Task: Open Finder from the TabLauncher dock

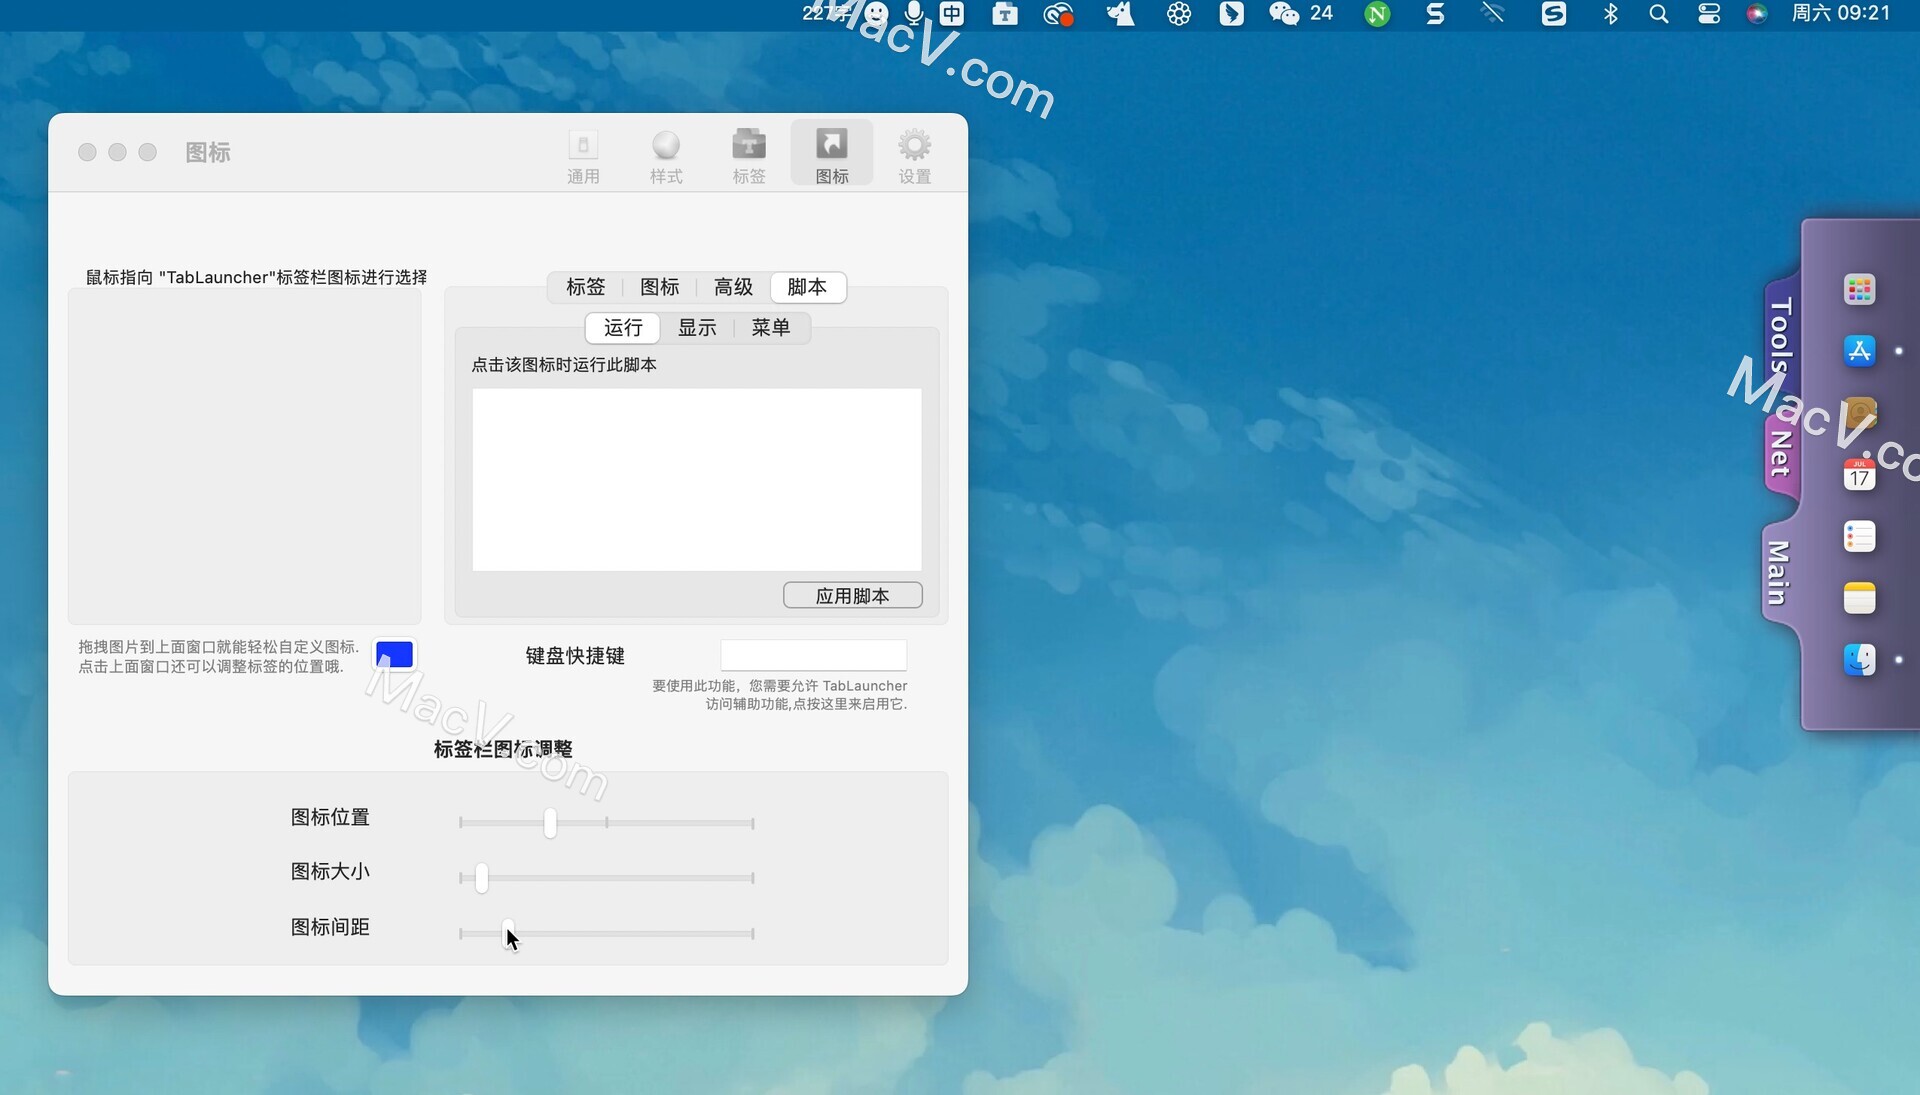Action: tap(1859, 660)
